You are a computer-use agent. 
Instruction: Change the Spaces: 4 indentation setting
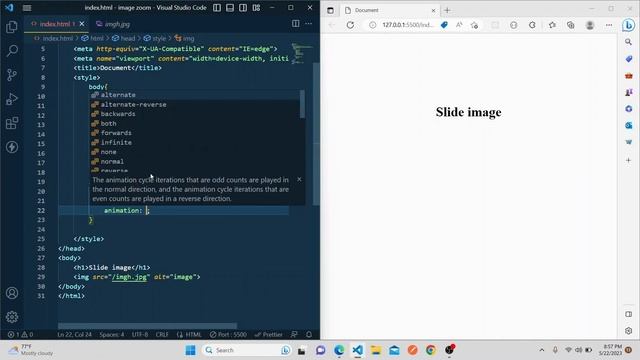pyautogui.click(x=112, y=335)
